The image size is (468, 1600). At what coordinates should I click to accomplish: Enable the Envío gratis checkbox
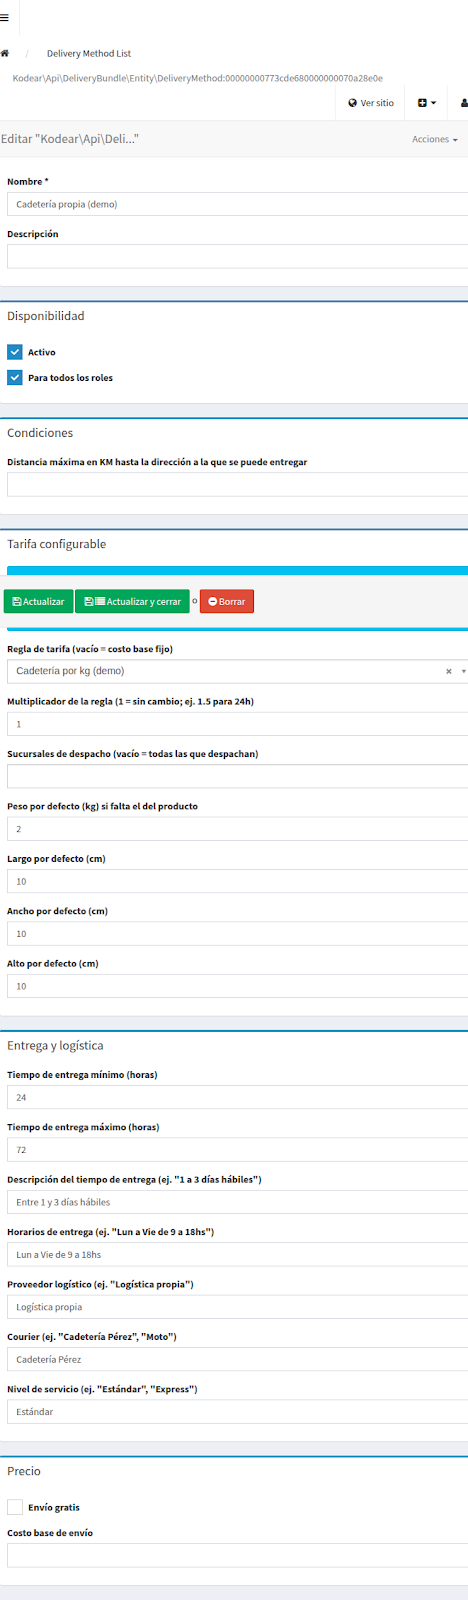click(x=15, y=1507)
